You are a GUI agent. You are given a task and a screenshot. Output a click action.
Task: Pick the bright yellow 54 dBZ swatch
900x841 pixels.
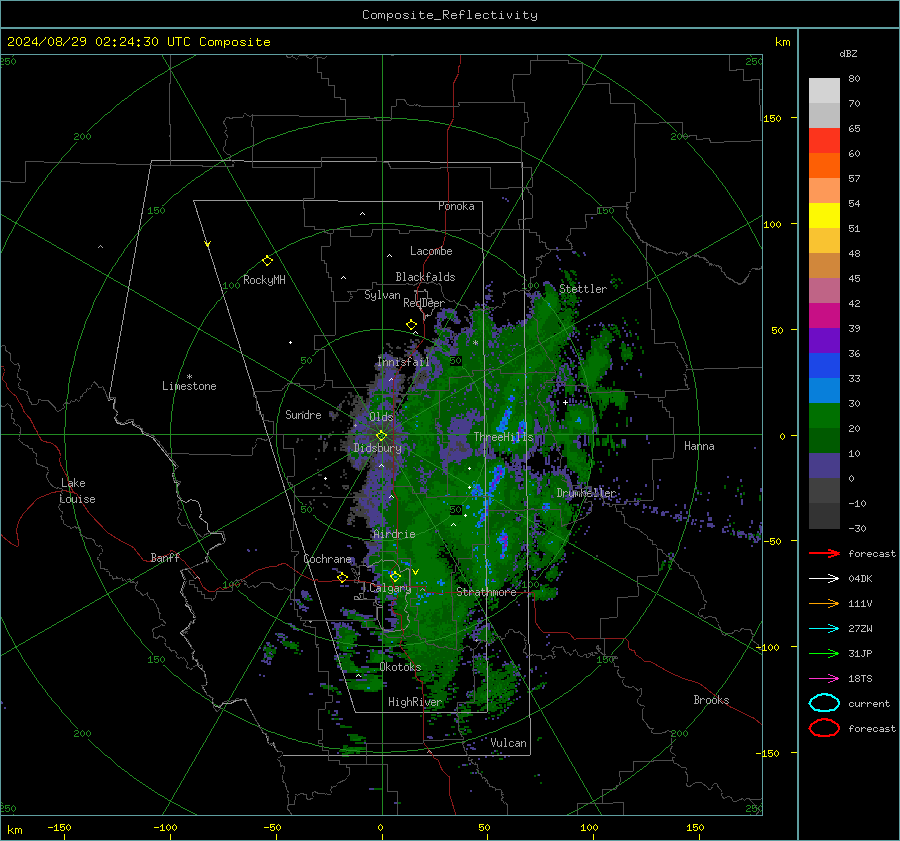pyautogui.click(x=824, y=216)
